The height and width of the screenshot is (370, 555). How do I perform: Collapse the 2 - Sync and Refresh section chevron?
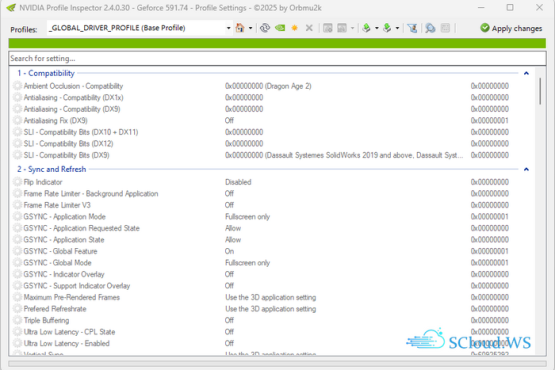click(526, 169)
